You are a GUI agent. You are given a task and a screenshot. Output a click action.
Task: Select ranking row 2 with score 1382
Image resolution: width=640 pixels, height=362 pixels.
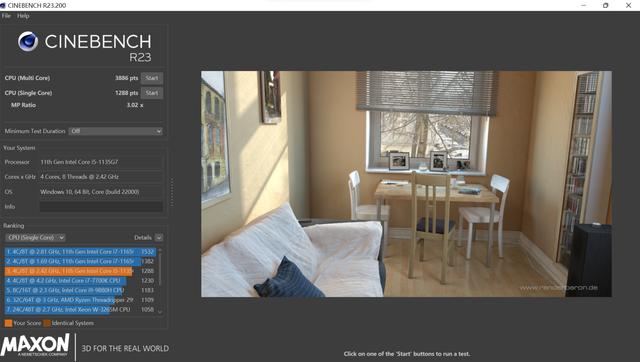(x=80, y=261)
